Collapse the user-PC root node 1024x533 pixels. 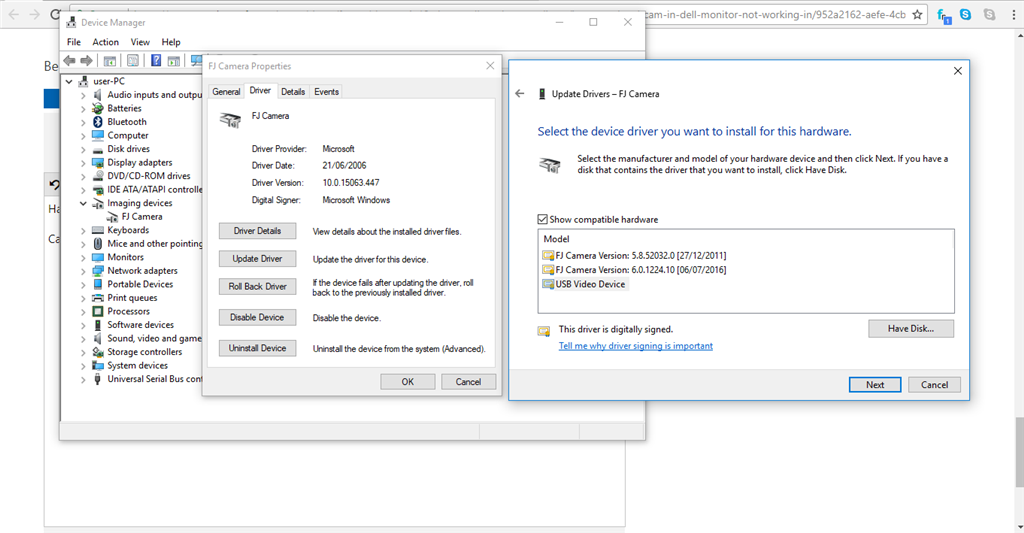[x=69, y=82]
